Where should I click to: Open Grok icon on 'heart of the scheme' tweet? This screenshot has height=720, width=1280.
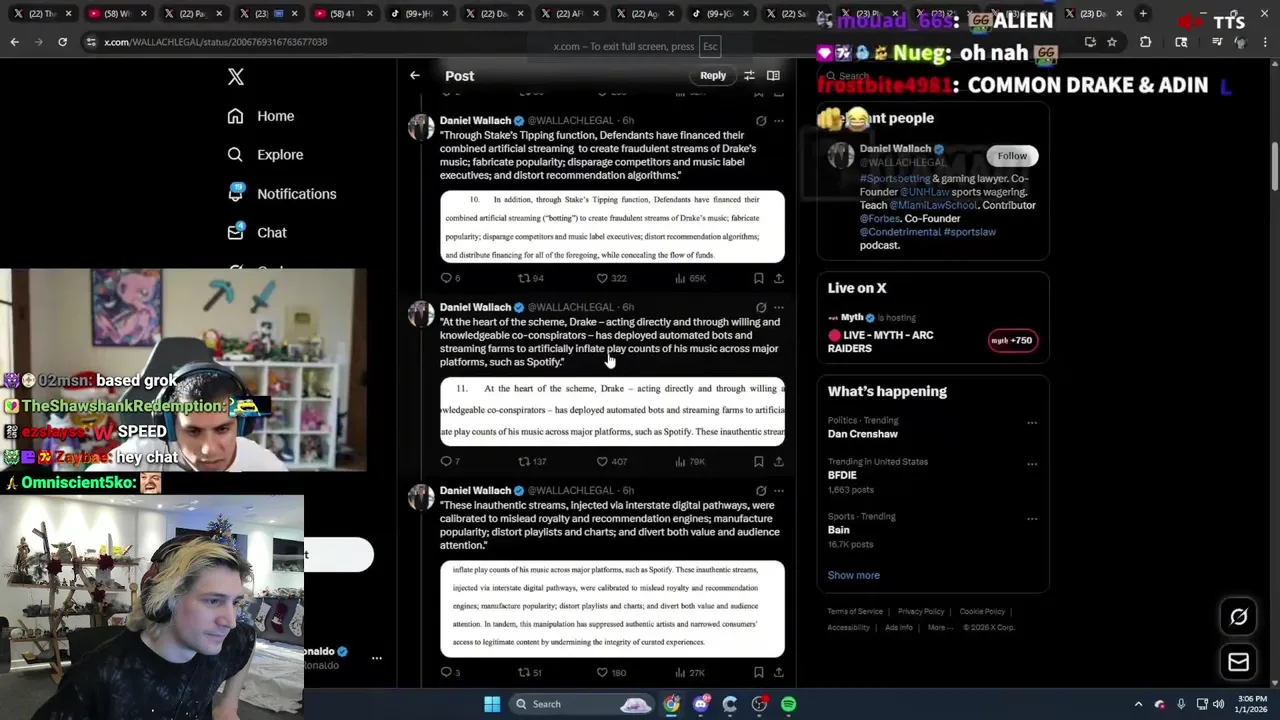(x=761, y=307)
